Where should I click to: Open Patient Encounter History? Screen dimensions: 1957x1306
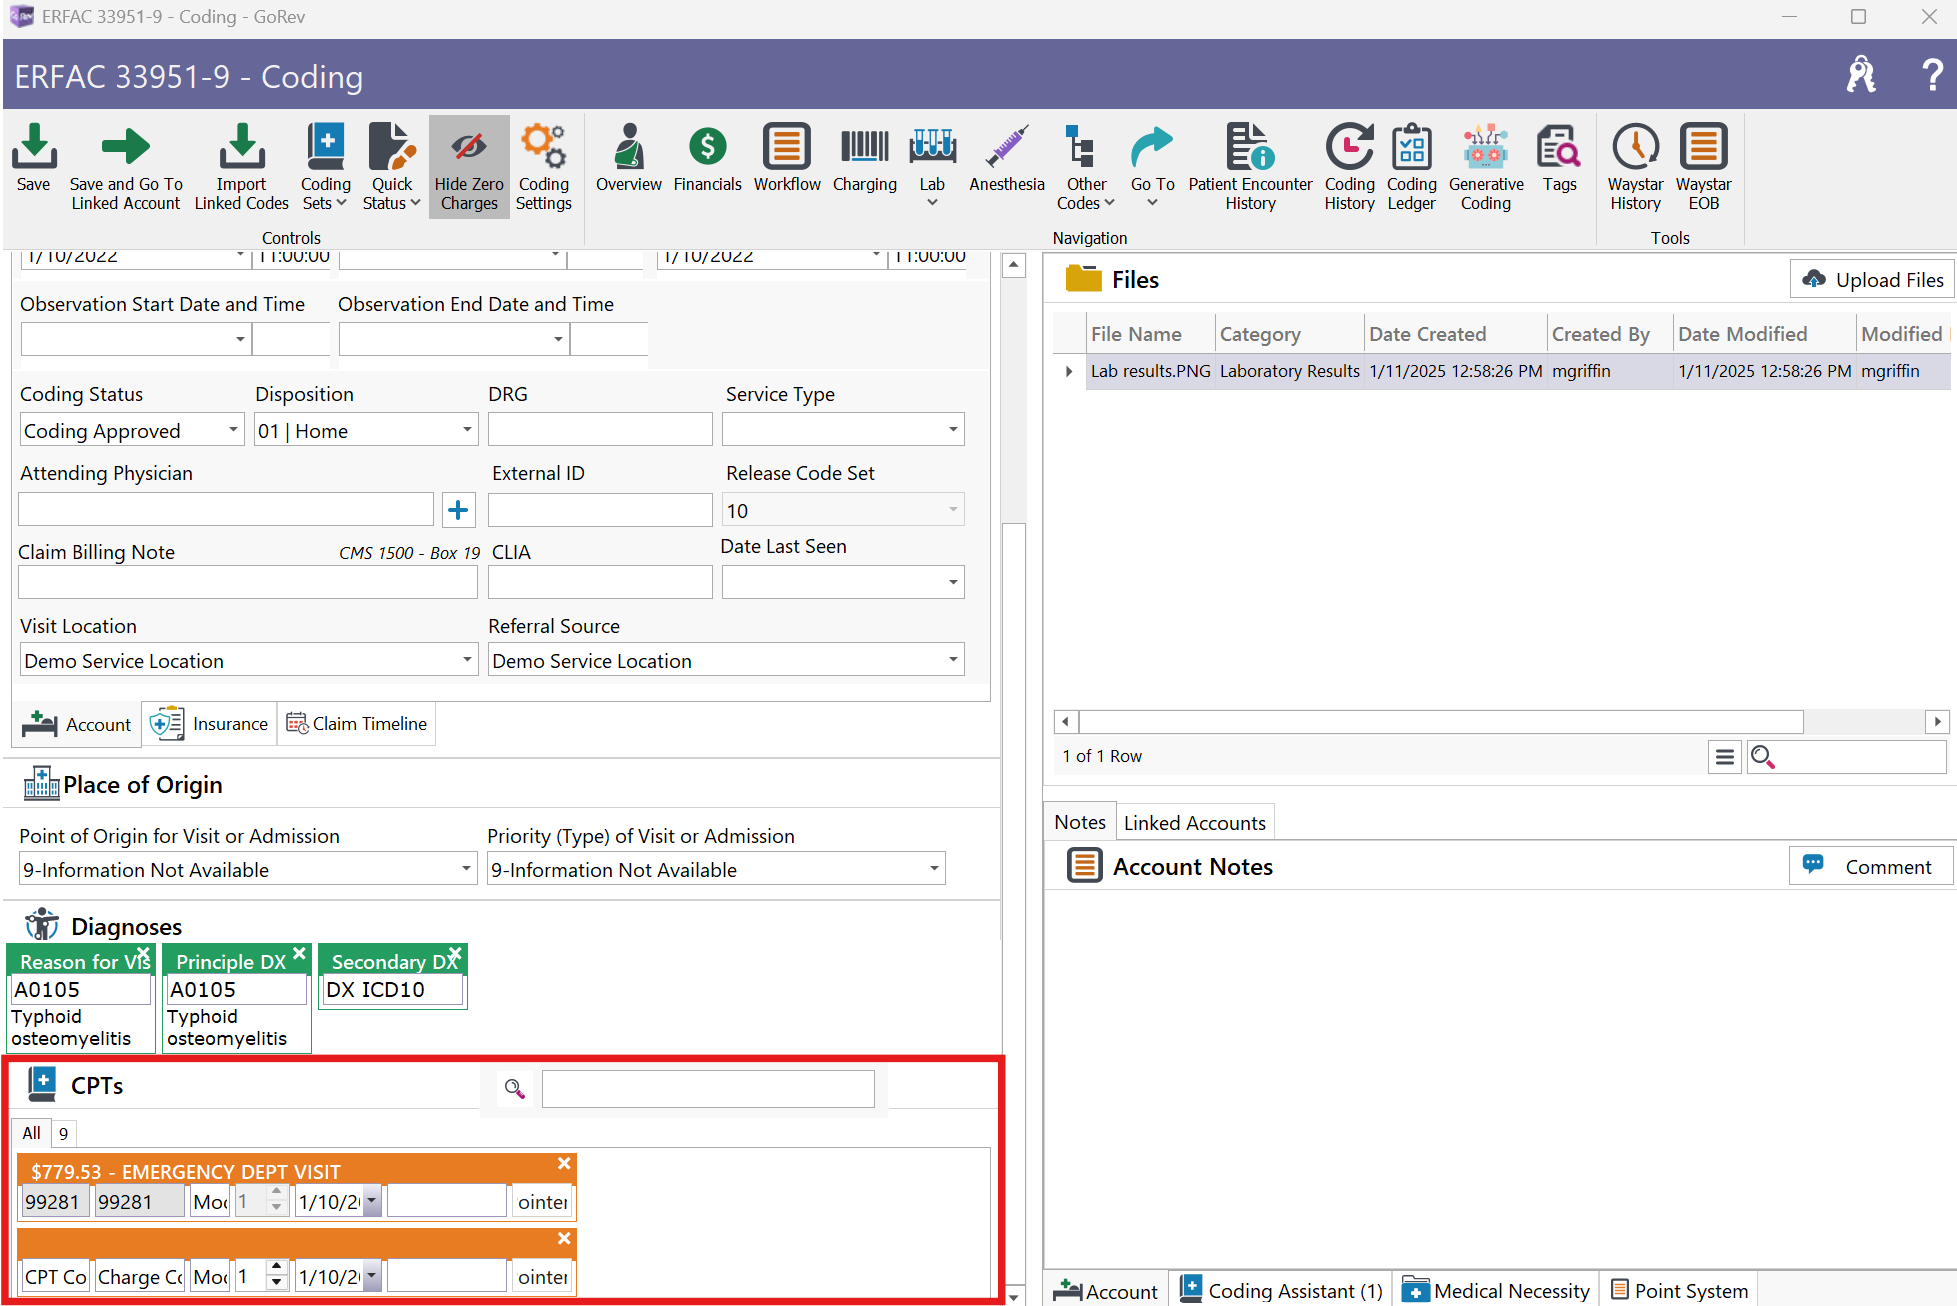coord(1250,165)
